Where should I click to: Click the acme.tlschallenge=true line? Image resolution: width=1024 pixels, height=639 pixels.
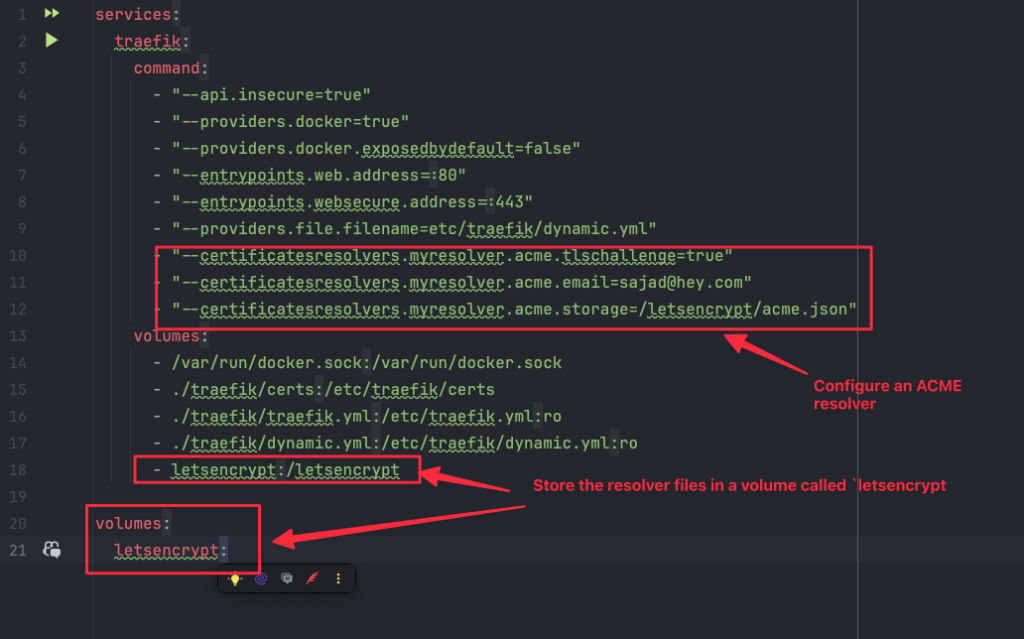pyautogui.click(x=452, y=255)
